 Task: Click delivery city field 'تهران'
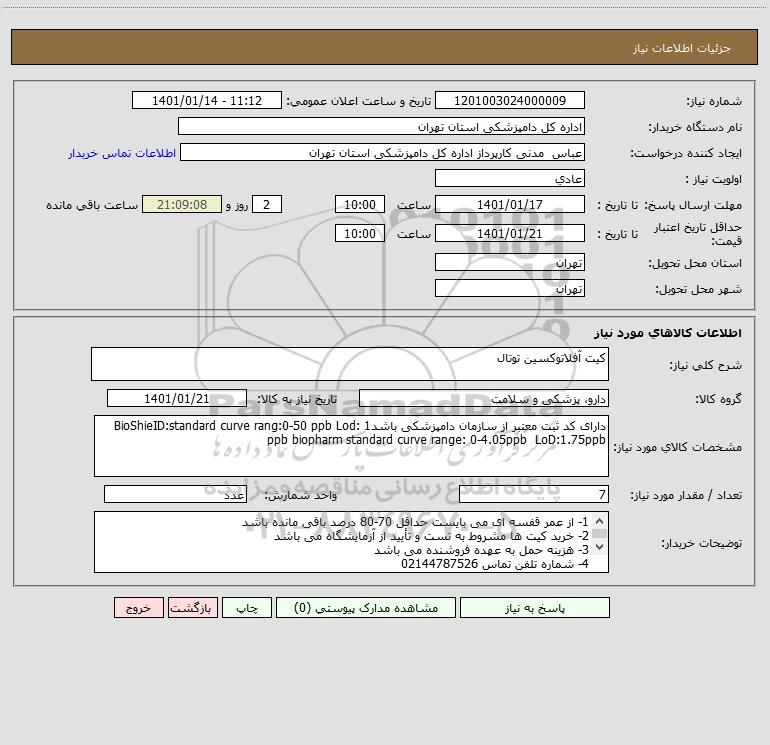(510, 289)
